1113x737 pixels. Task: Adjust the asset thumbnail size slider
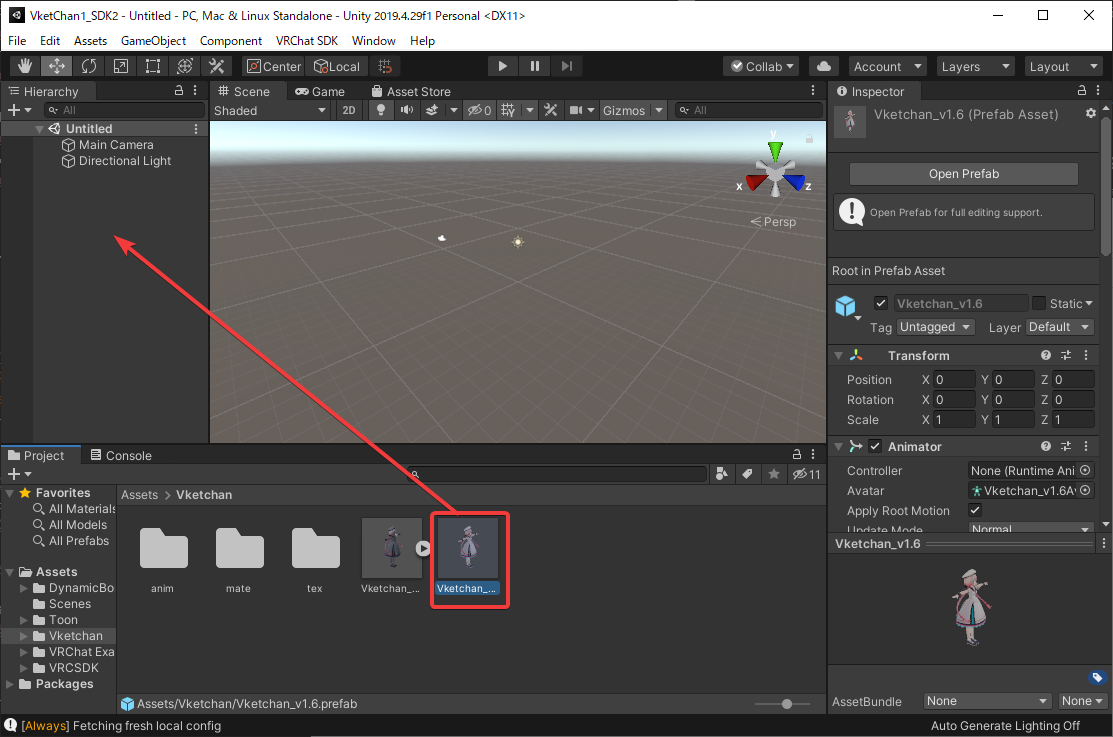click(x=788, y=704)
